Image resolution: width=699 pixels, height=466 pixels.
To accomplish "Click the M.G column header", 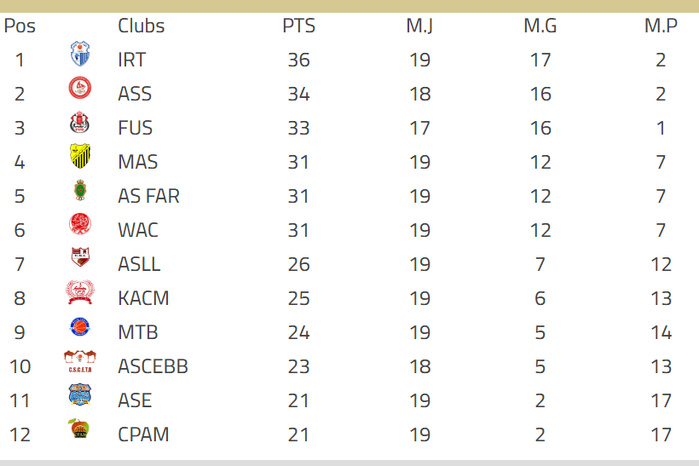I will [x=540, y=25].
